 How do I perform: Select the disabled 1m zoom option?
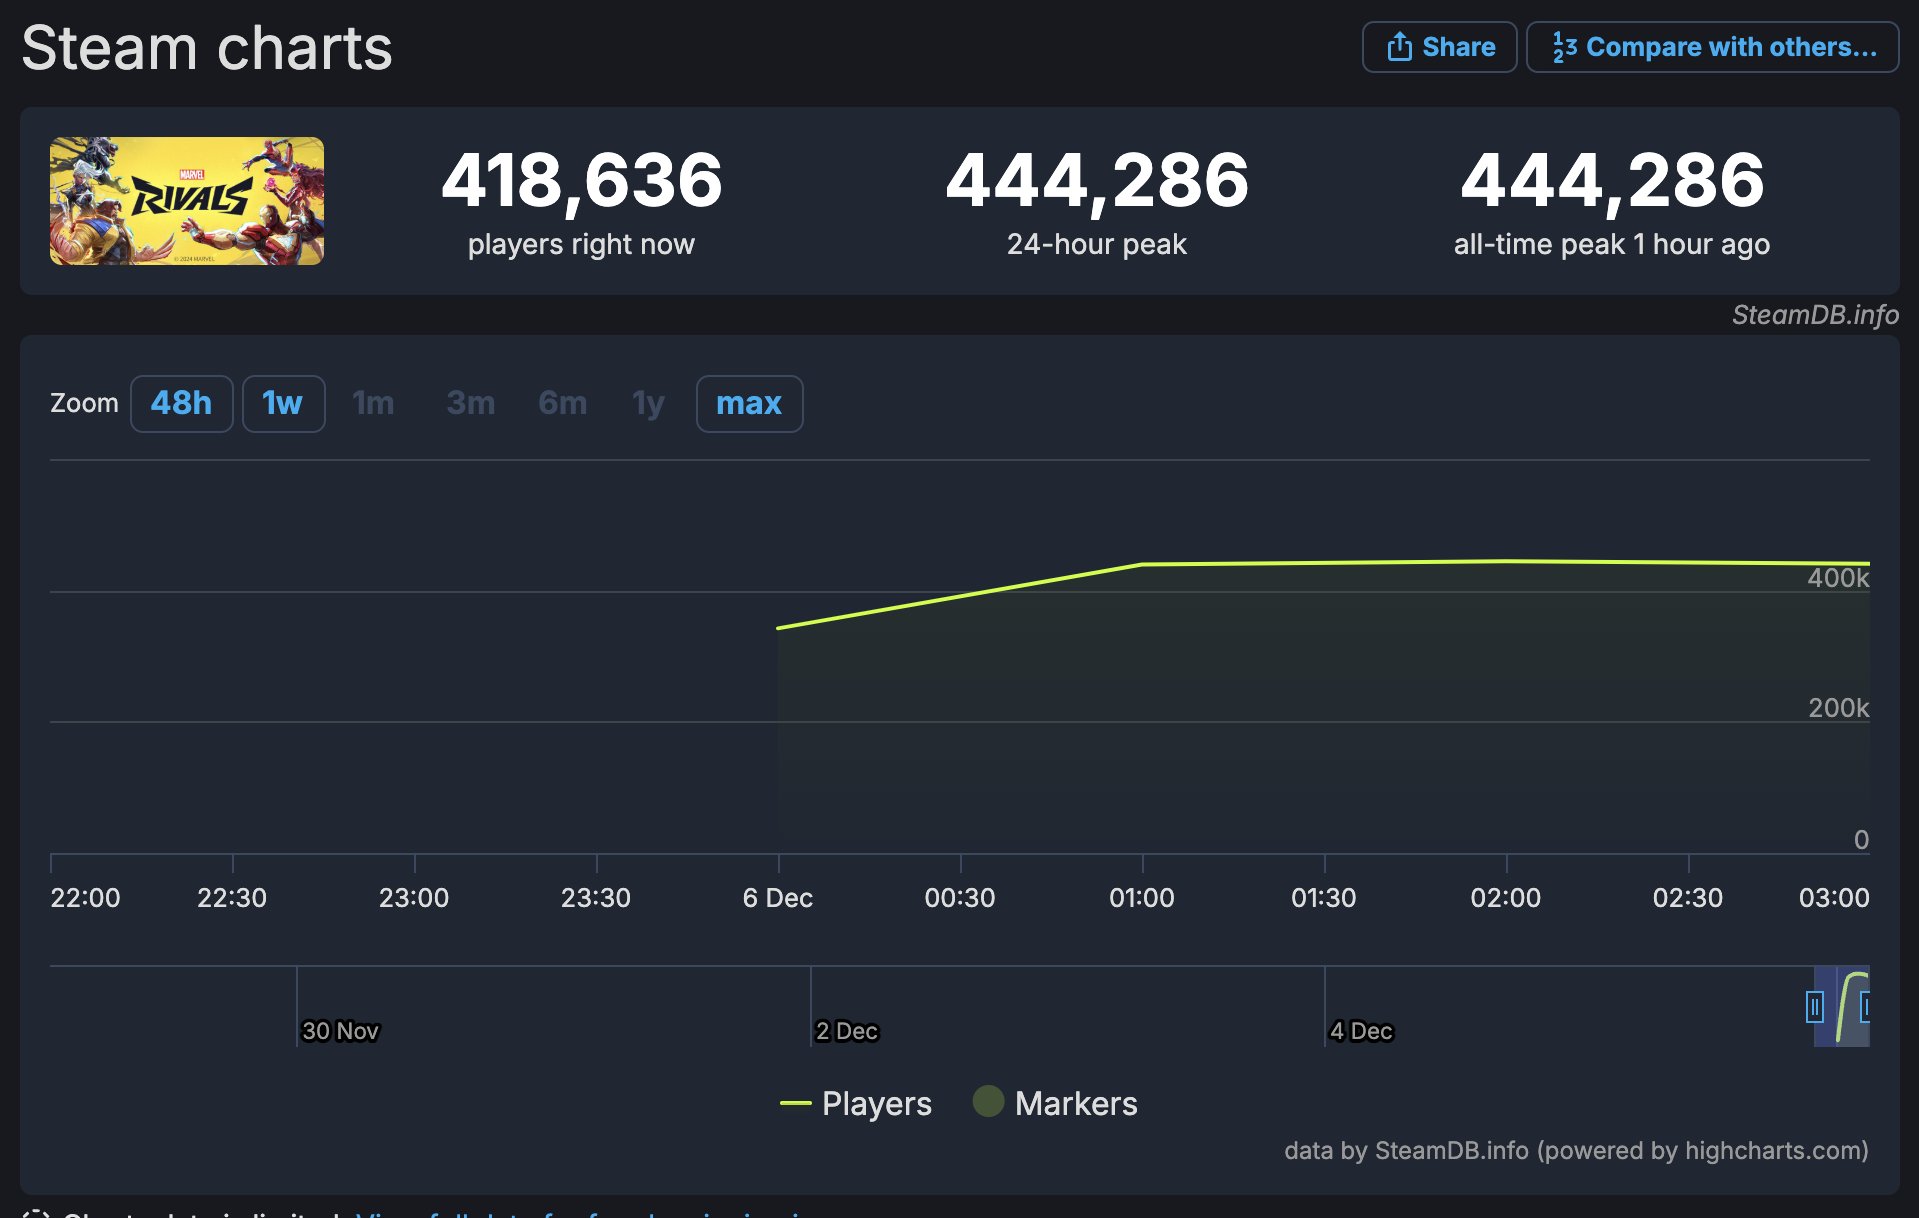click(373, 403)
